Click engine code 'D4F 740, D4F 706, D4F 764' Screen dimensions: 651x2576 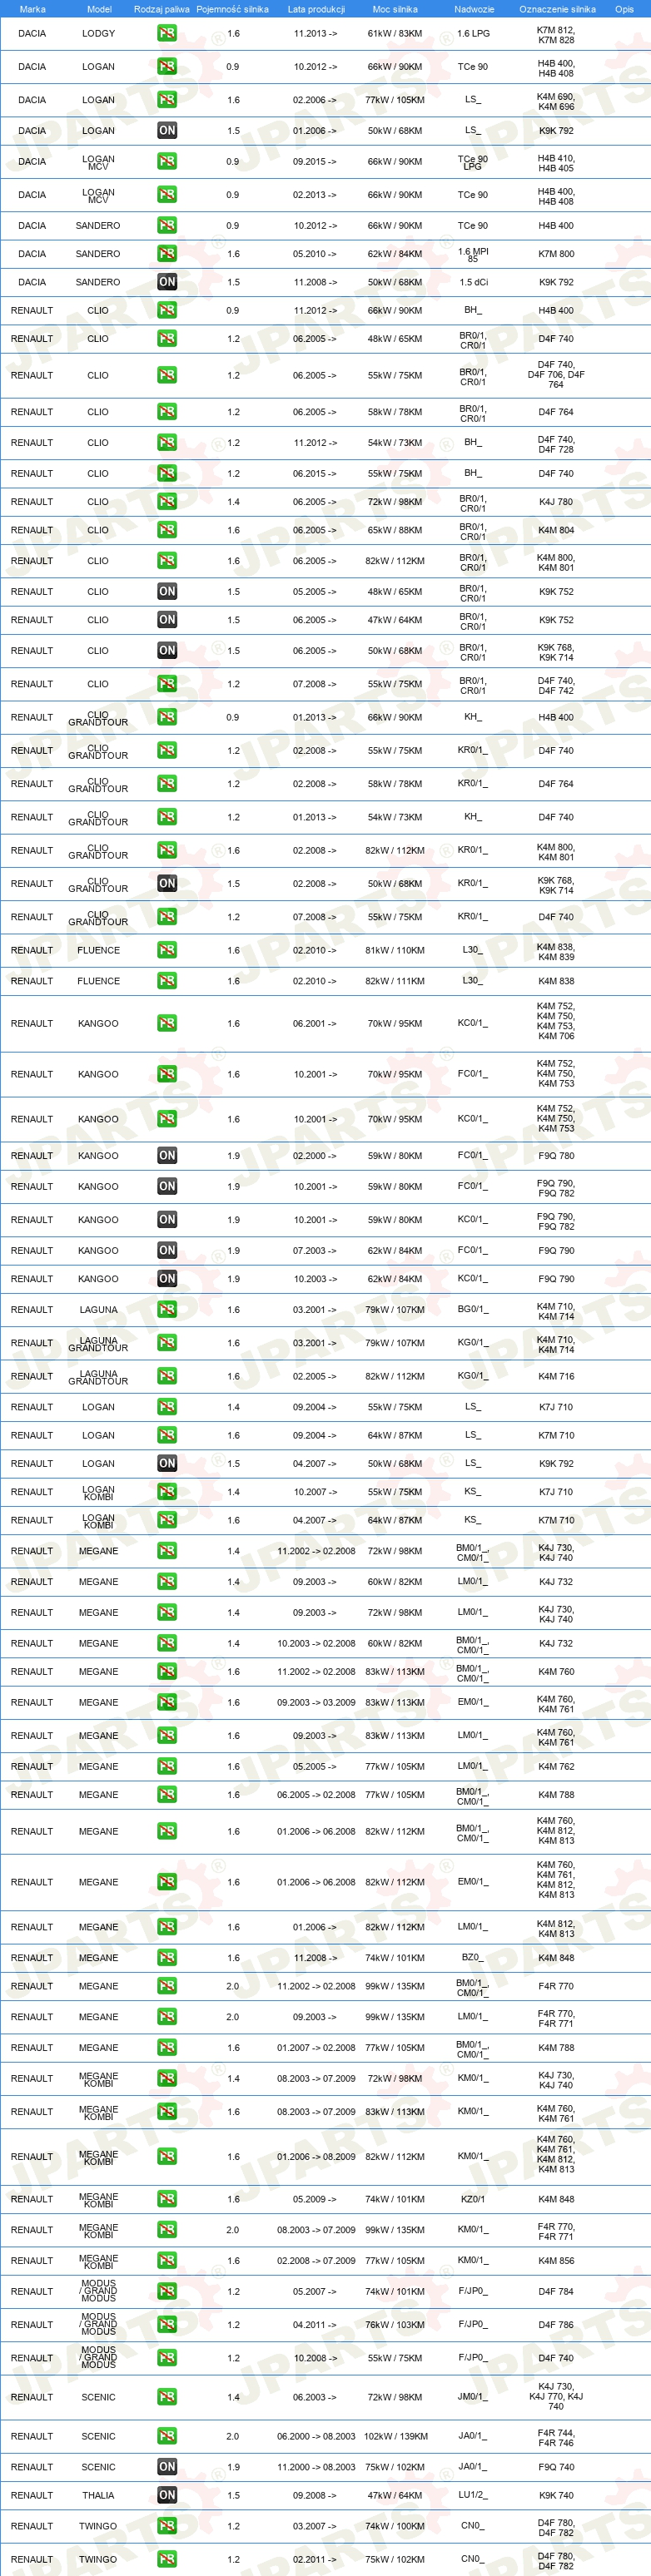tap(556, 375)
